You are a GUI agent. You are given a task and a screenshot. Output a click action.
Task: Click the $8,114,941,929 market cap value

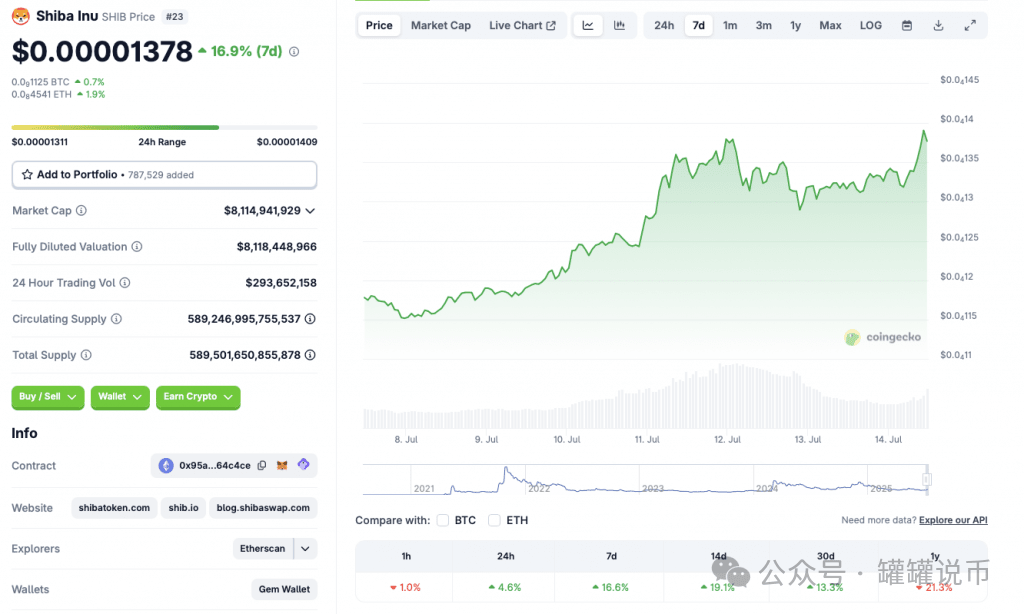tap(262, 210)
